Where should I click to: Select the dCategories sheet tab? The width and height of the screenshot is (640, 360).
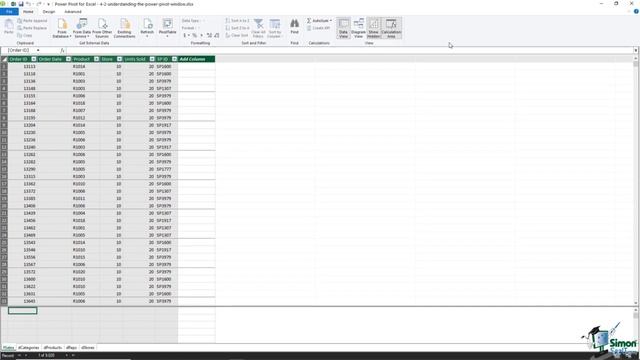[x=29, y=348]
